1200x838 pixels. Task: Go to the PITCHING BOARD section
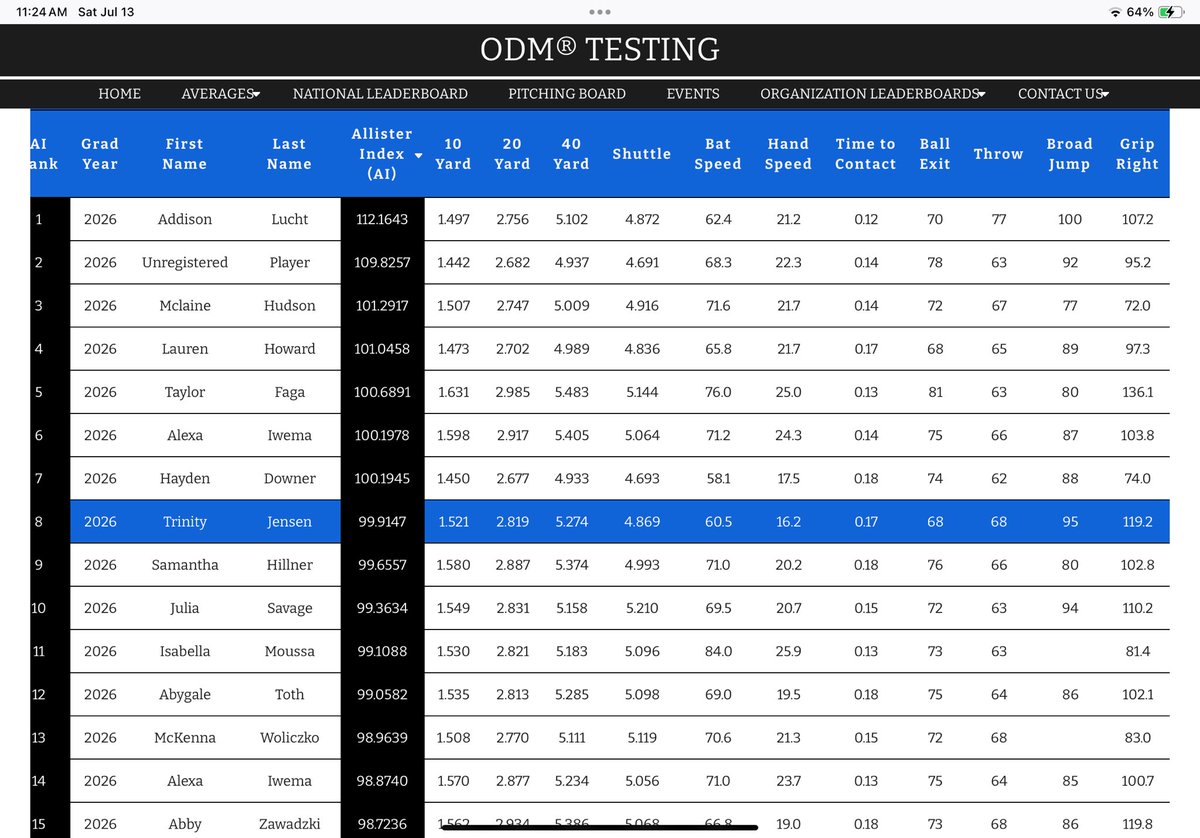567,94
